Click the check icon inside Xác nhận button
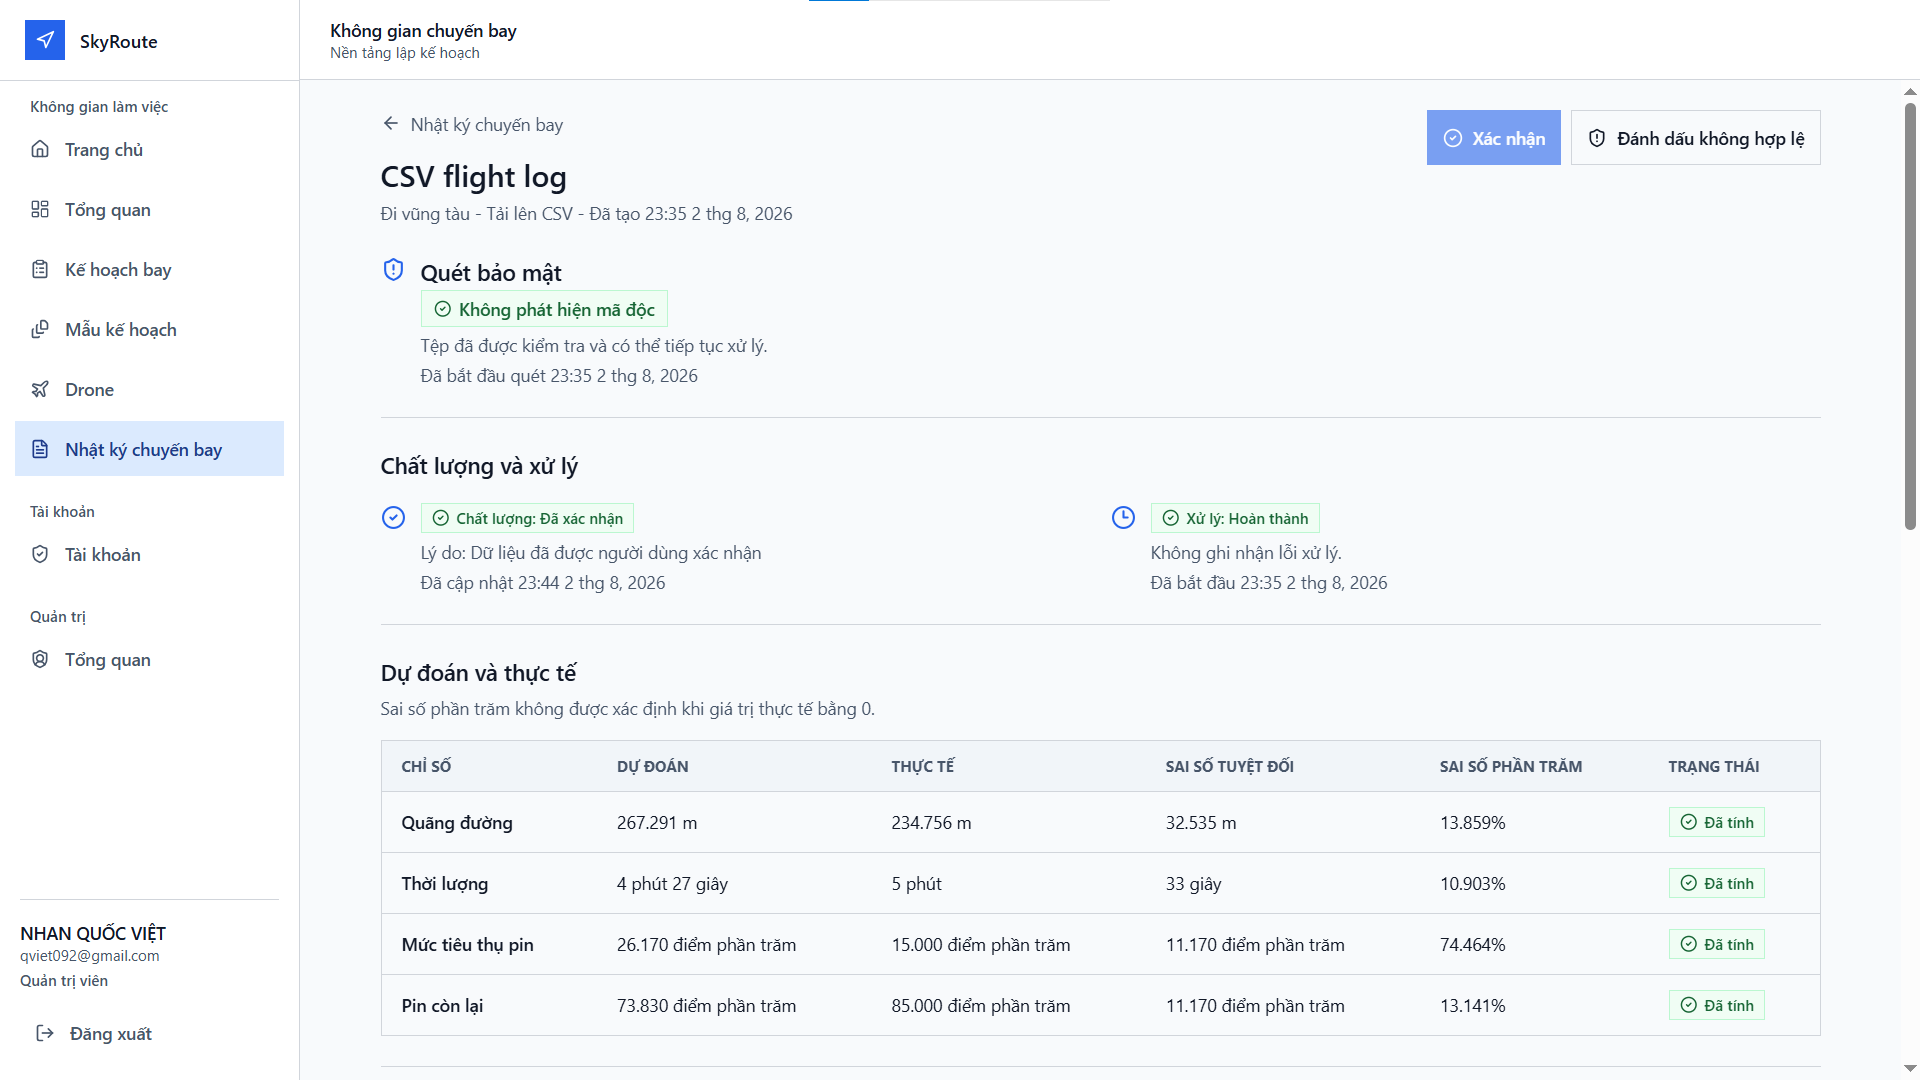 (x=1453, y=138)
